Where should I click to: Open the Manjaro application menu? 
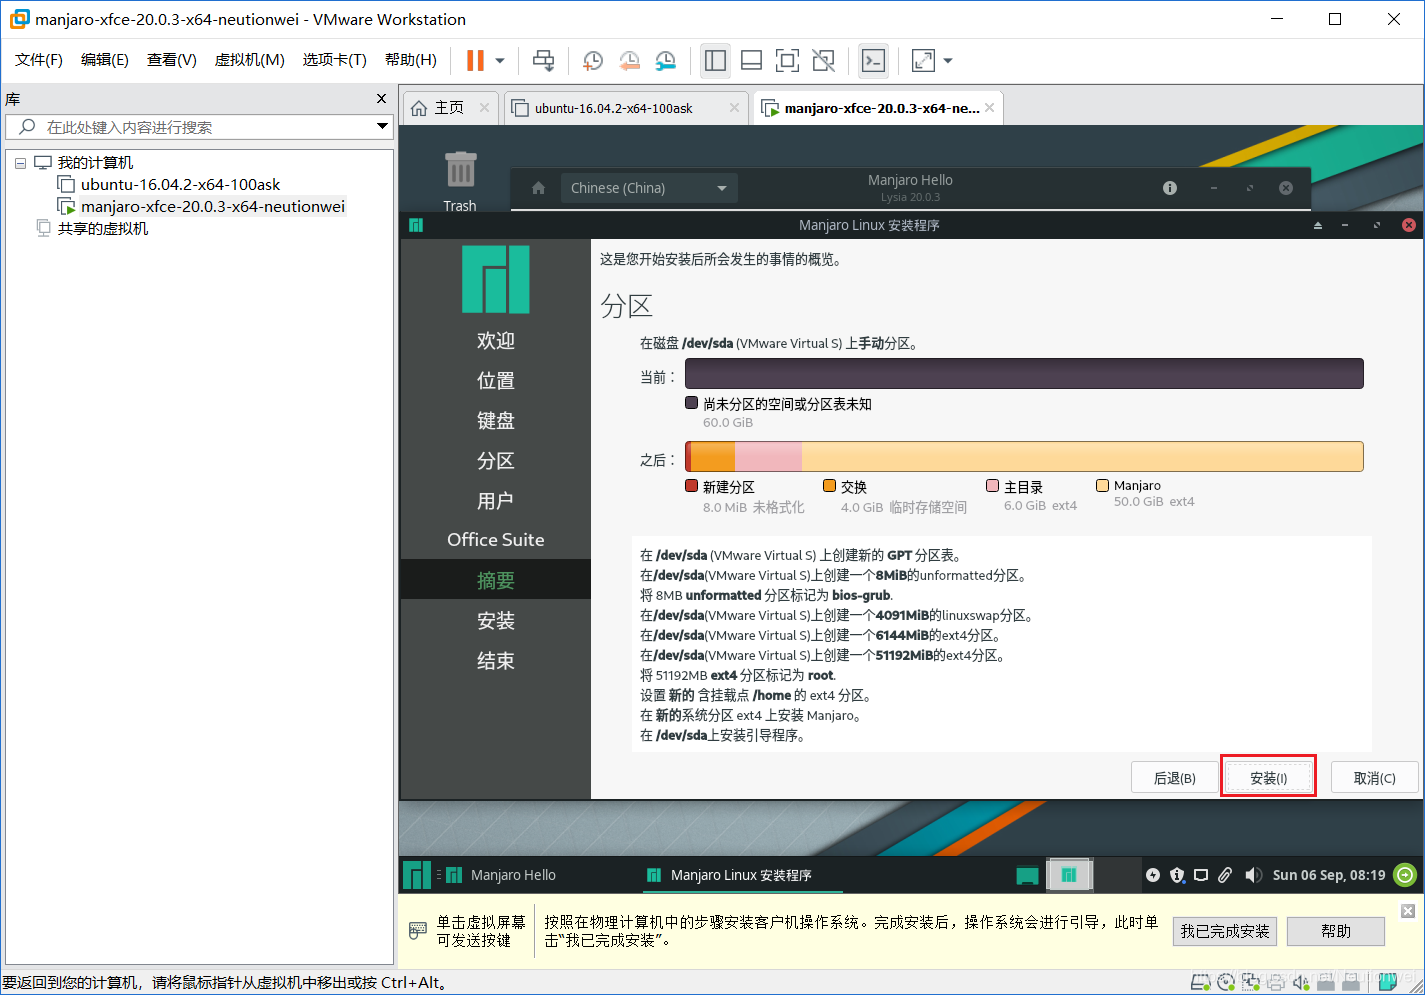point(417,875)
